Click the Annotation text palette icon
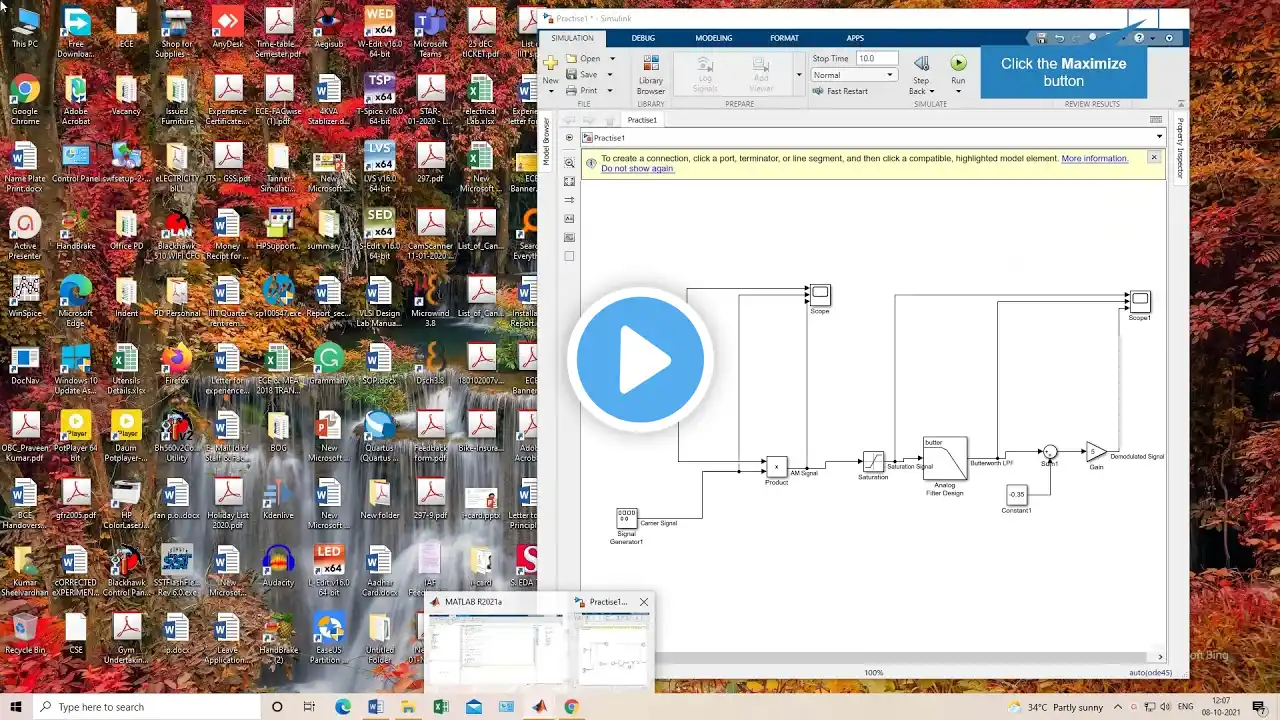The image size is (1280, 720). [570, 218]
